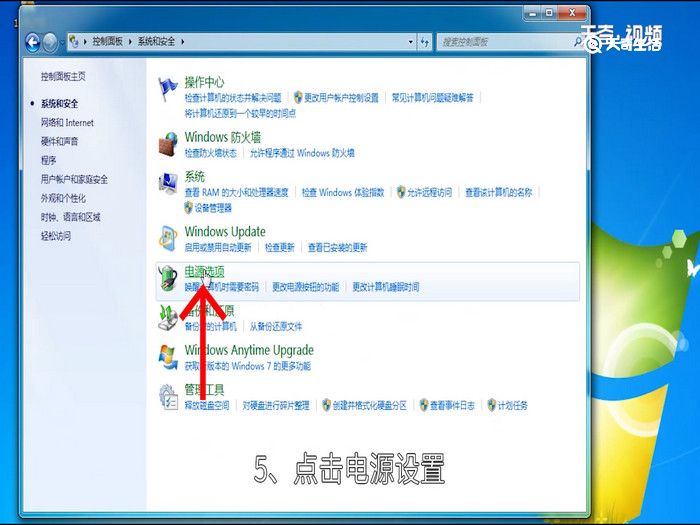Go to 控制面板主页 in sidebar
This screenshot has width=700, height=525.
63,76
